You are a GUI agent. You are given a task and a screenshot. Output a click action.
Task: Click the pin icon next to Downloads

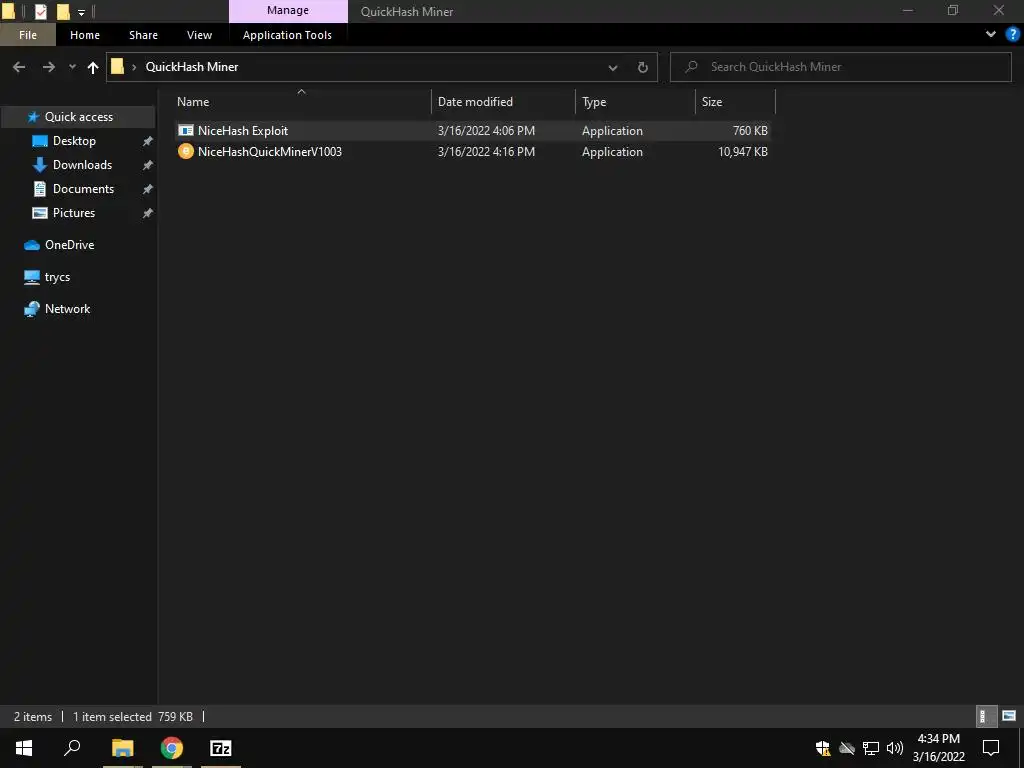148,165
